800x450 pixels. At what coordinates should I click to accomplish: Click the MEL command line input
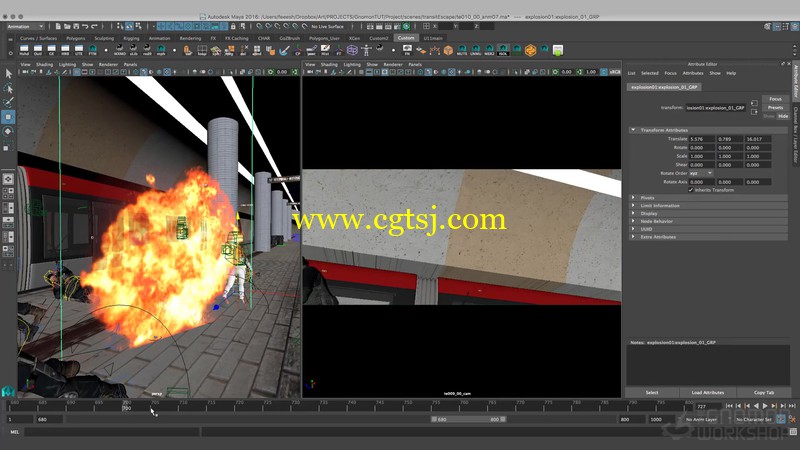tap(111, 432)
